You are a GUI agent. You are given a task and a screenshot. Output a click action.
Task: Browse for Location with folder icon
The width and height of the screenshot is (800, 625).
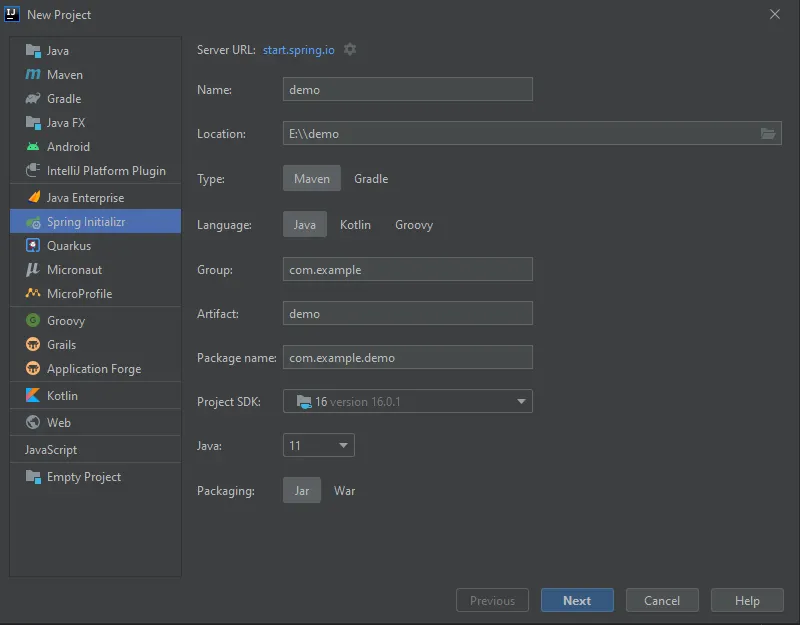(x=768, y=134)
